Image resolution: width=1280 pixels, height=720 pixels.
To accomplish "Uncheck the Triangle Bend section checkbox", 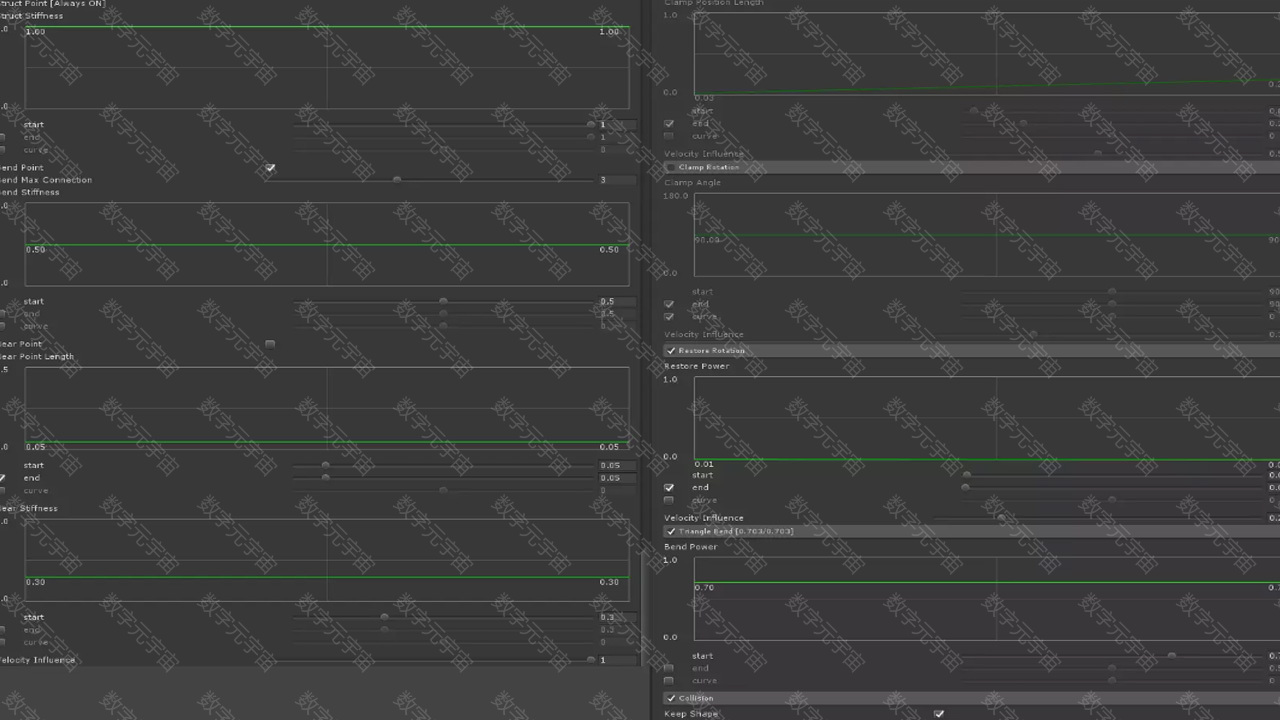I will tap(671, 531).
